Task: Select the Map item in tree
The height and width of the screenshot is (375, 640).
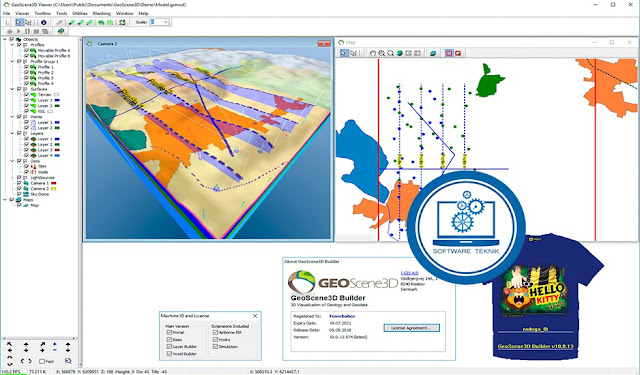Action: click(35, 205)
